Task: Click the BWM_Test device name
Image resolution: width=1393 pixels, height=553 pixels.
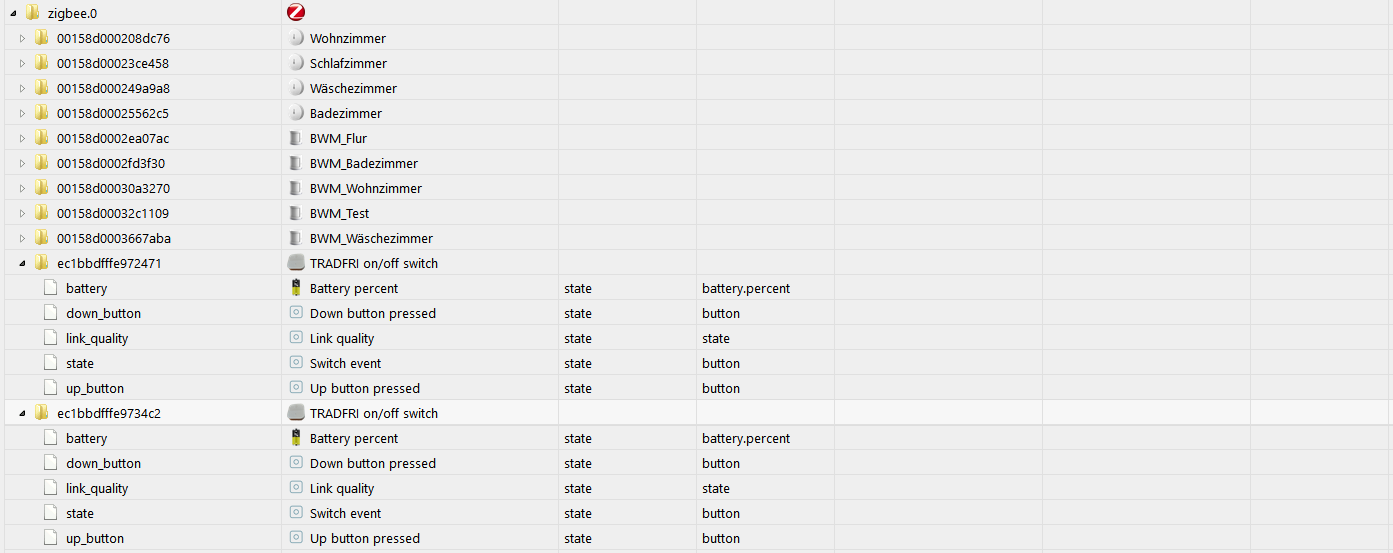Action: (339, 213)
